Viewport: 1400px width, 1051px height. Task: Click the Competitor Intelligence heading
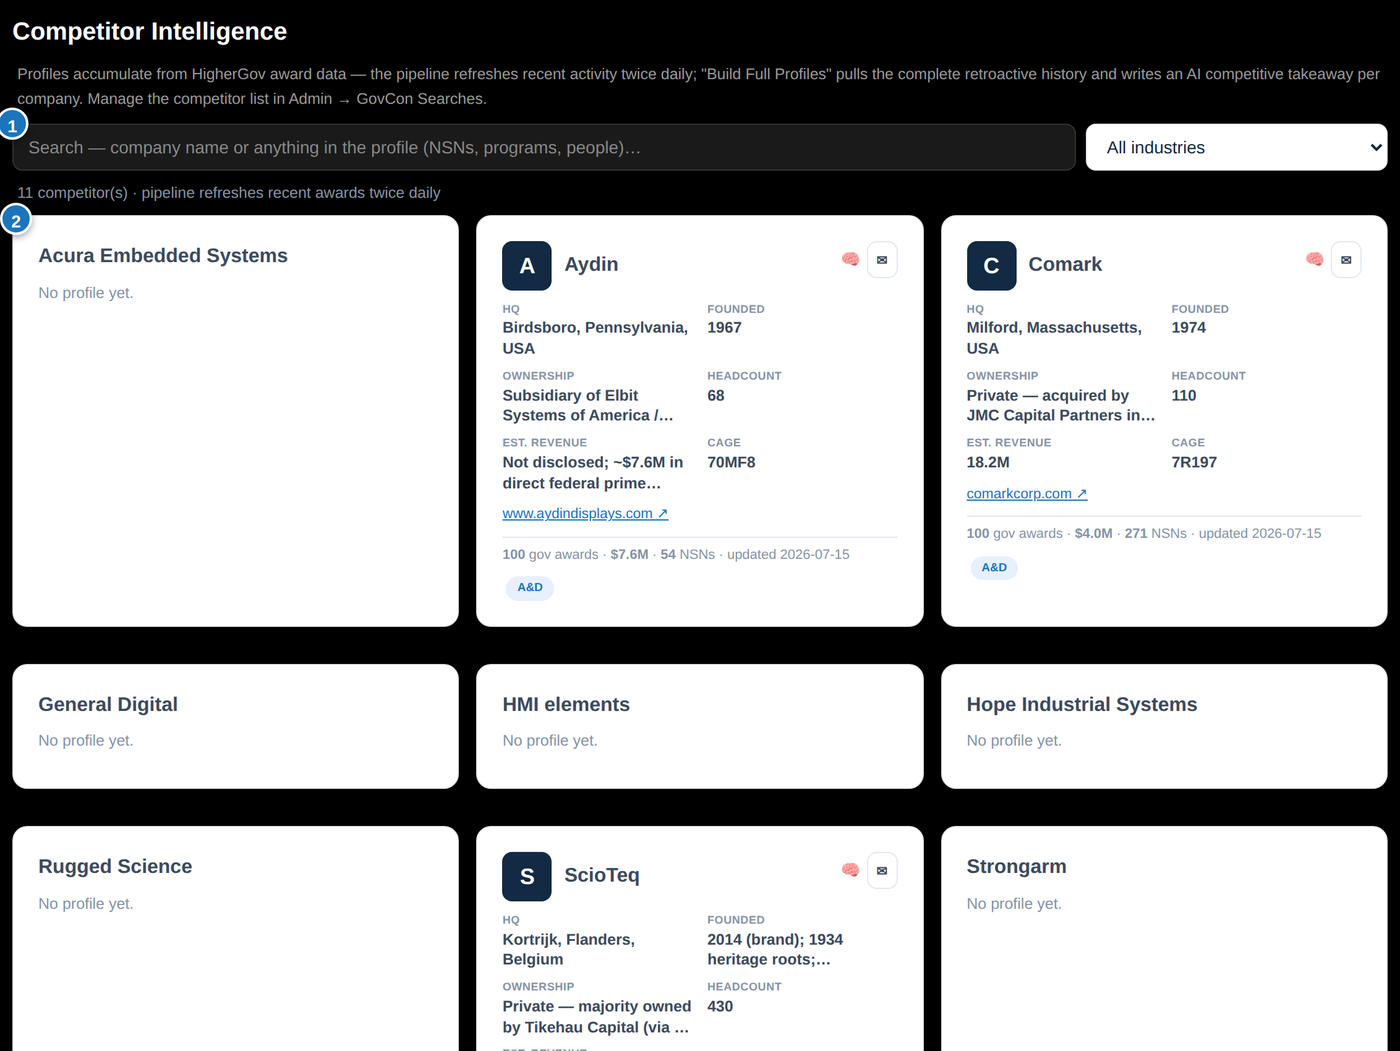pyautogui.click(x=150, y=31)
